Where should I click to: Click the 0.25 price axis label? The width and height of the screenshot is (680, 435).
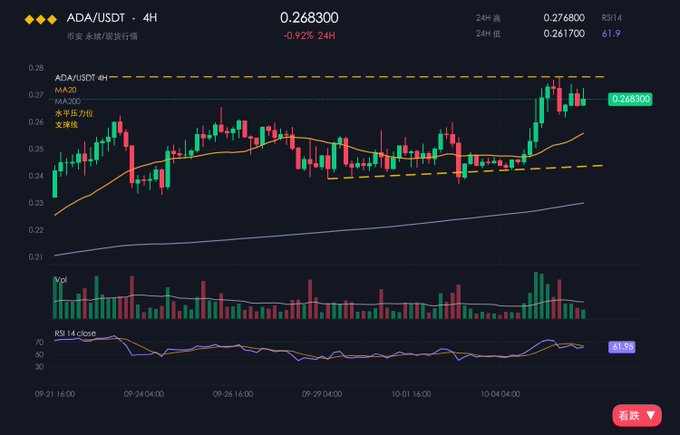click(36, 149)
